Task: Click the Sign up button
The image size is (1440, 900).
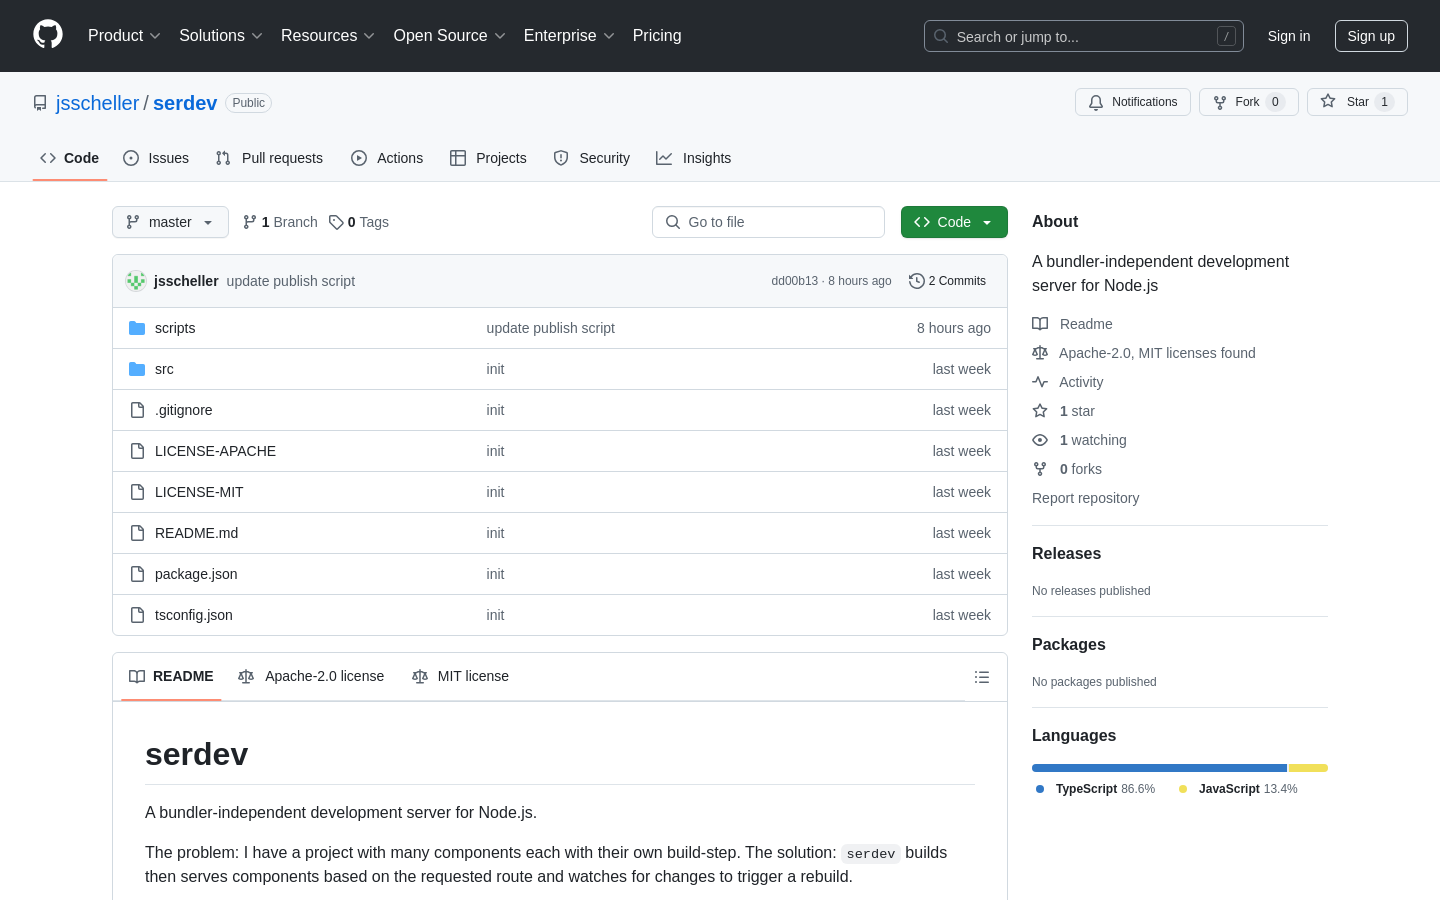Action: [1371, 36]
